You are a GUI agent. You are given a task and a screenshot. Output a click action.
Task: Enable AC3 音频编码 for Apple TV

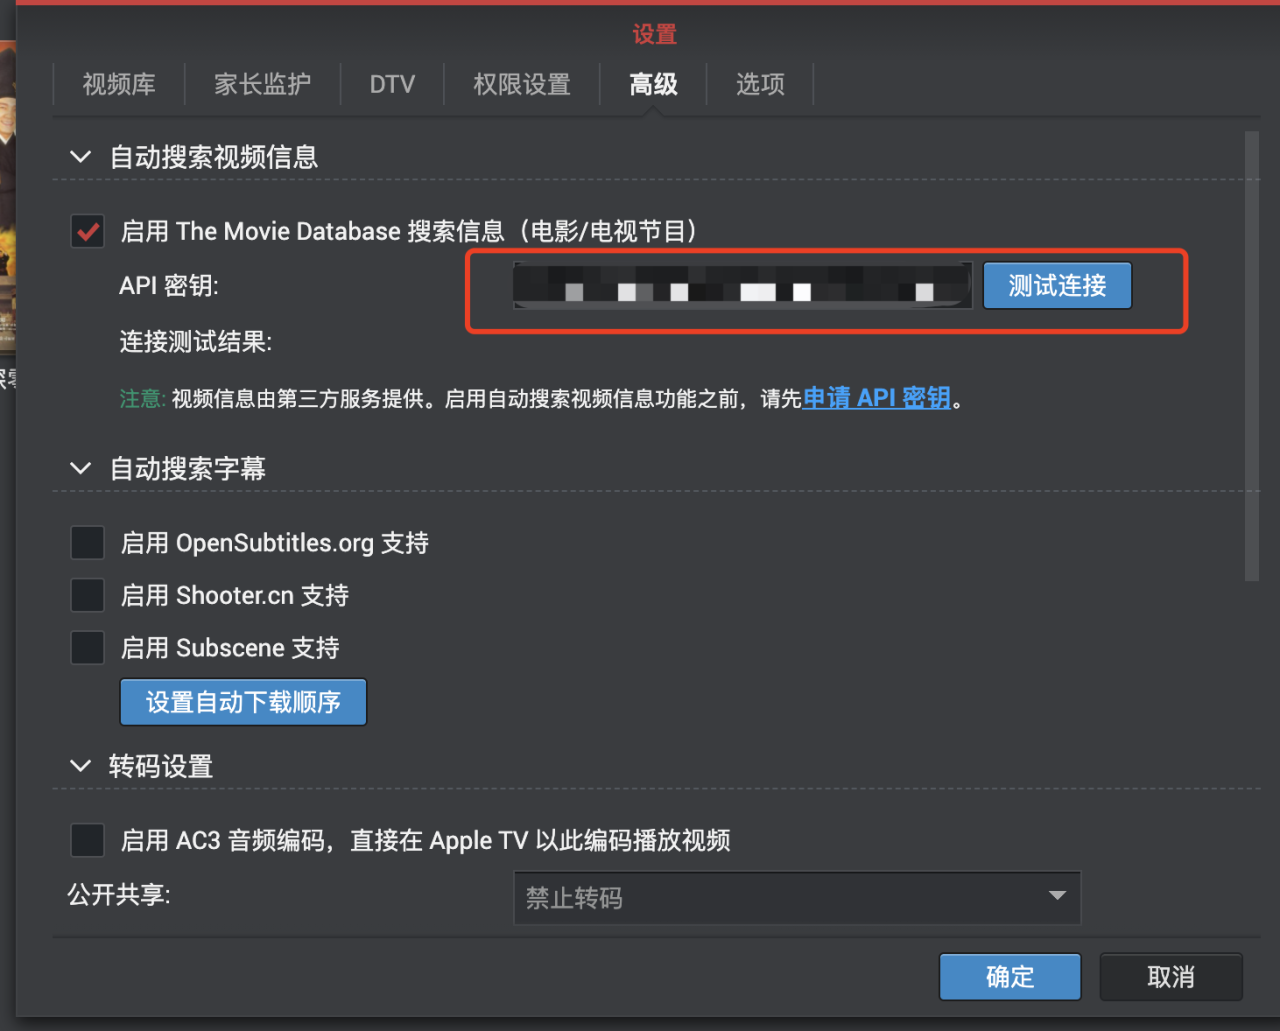click(87, 840)
